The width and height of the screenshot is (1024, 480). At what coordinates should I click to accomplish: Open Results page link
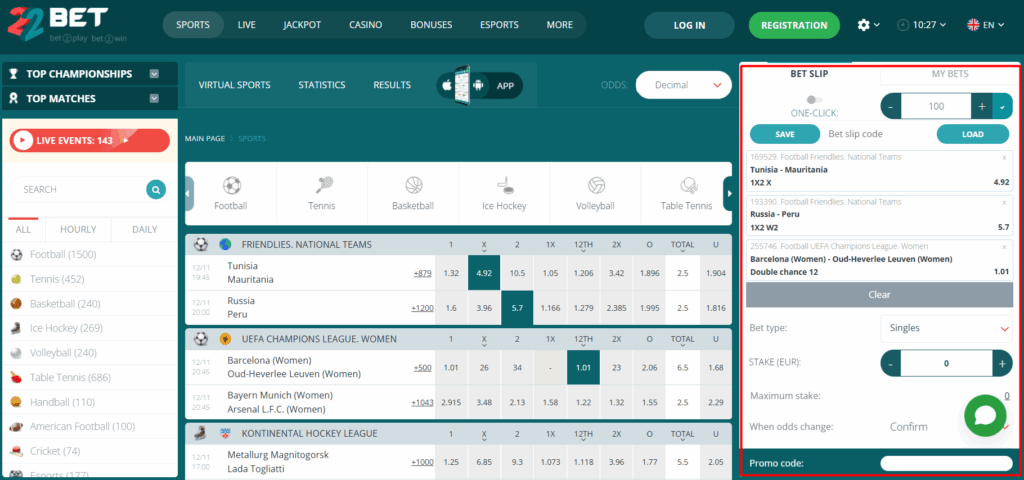click(x=392, y=85)
